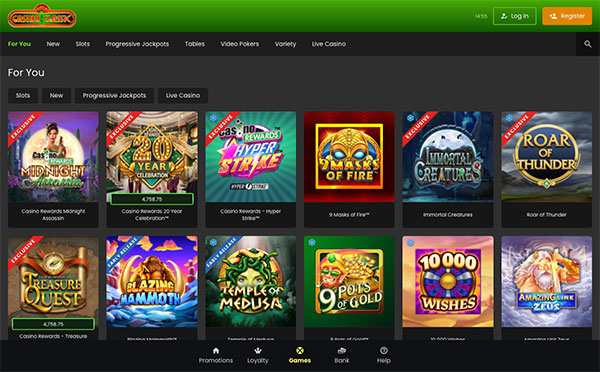Click jackpot amount 4,758.75 on 20 Year Celebration
The image size is (600, 372).
pyautogui.click(x=152, y=199)
